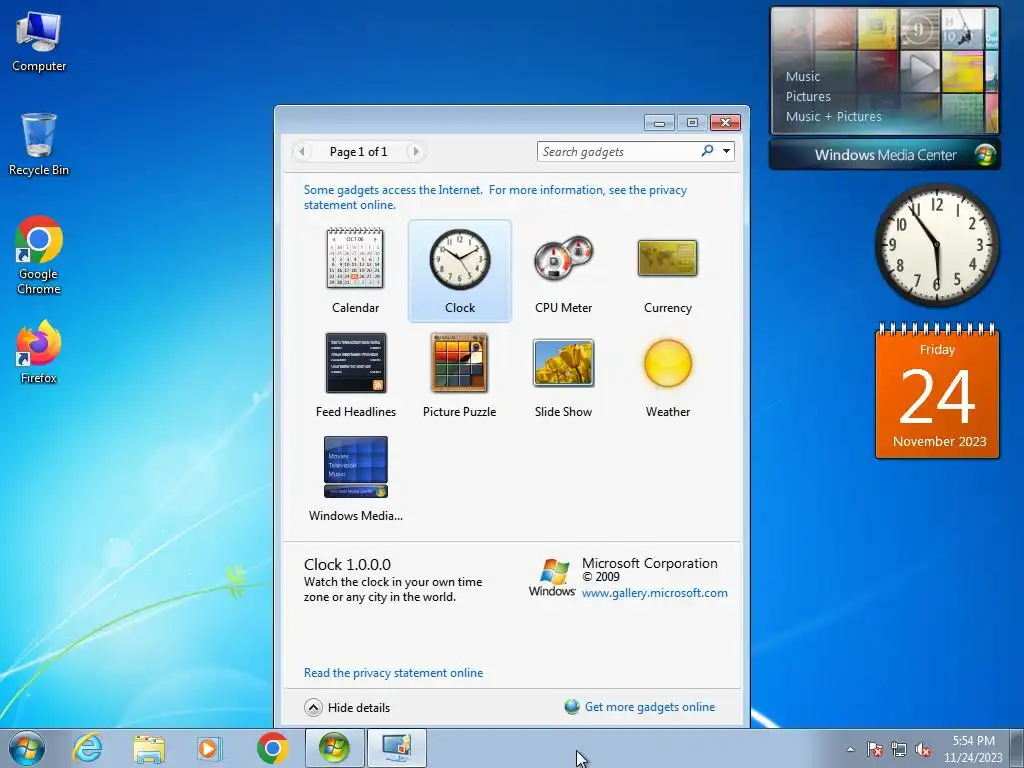The width and height of the screenshot is (1024, 768).
Task: Click the Windows Media Center title bar
Action: pos(885,155)
